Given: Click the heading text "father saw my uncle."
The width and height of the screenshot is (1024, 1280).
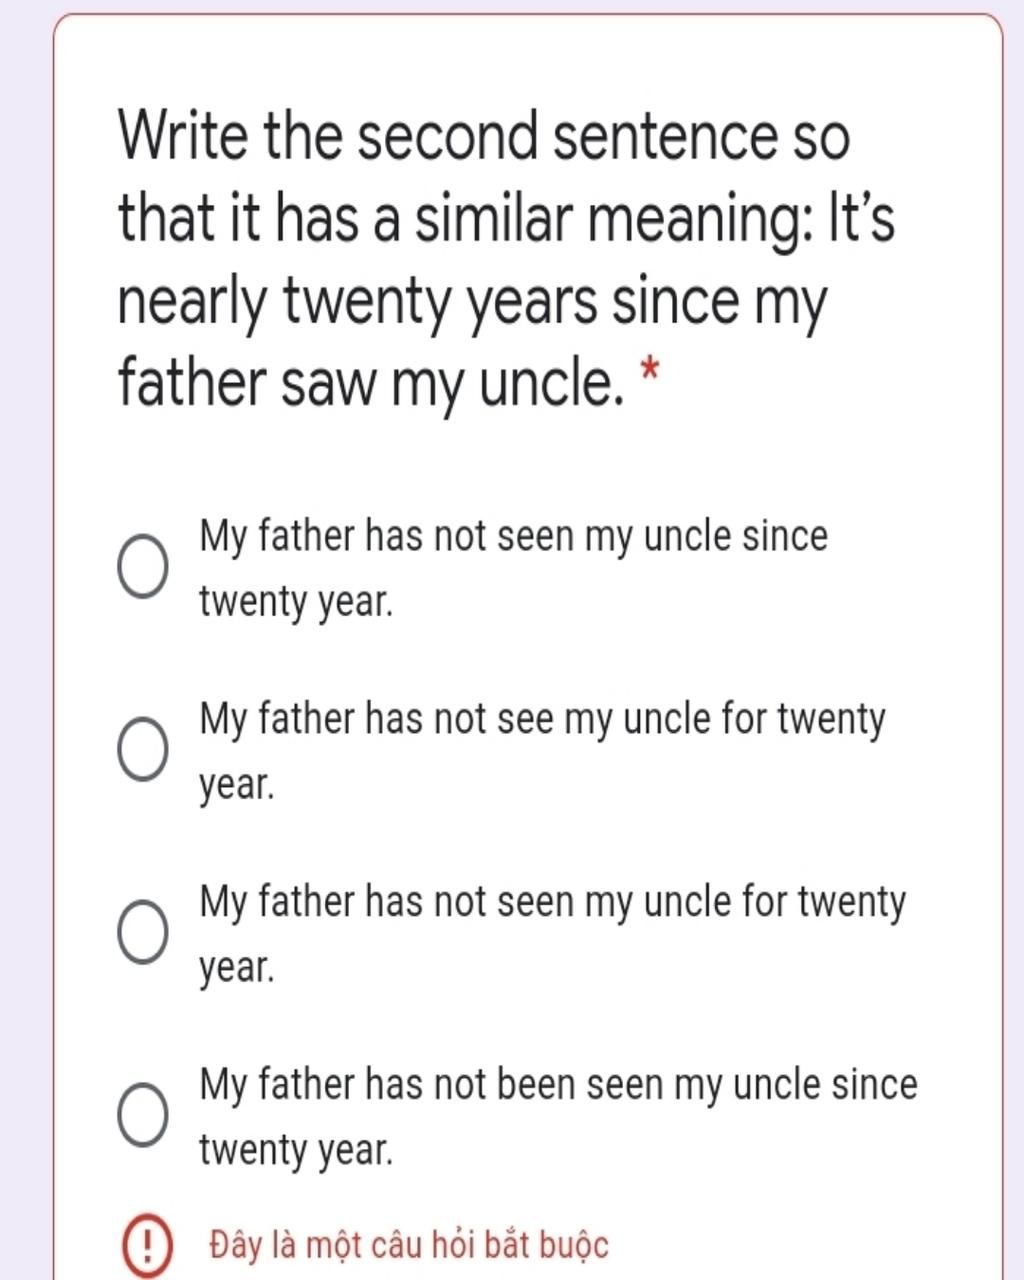Looking at the screenshot, I should coord(371,385).
